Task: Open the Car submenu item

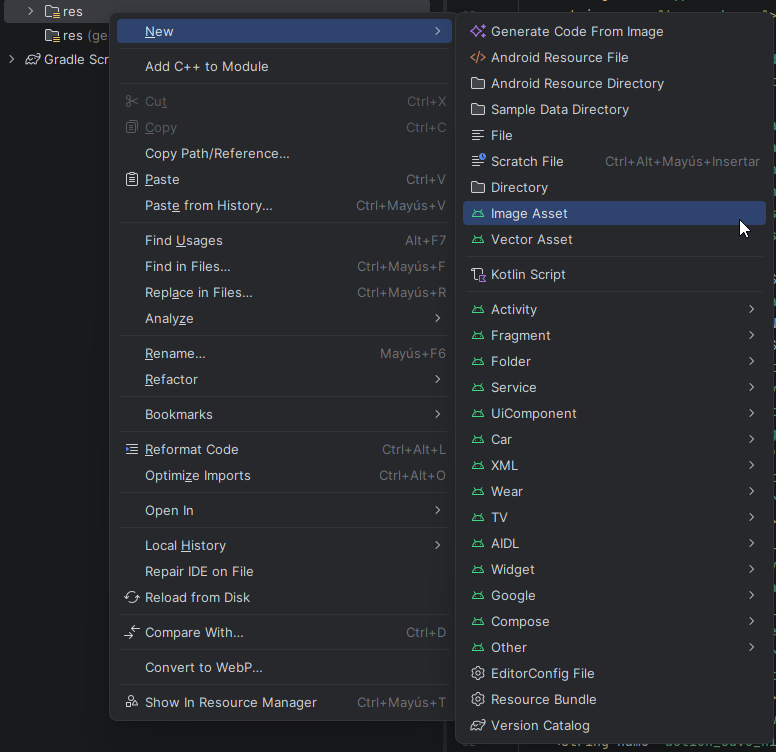Action: [x=614, y=439]
